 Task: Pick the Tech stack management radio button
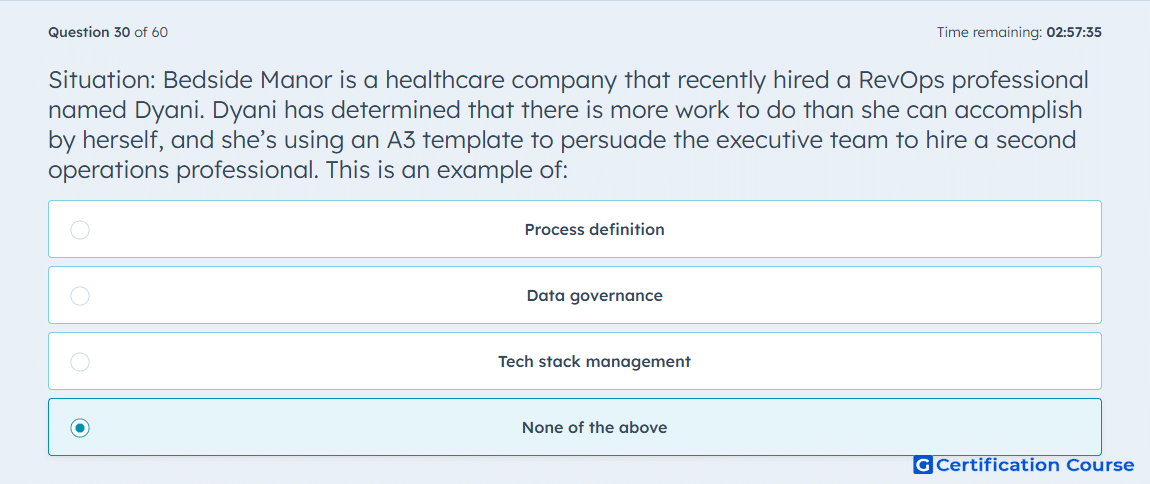pyautogui.click(x=80, y=362)
